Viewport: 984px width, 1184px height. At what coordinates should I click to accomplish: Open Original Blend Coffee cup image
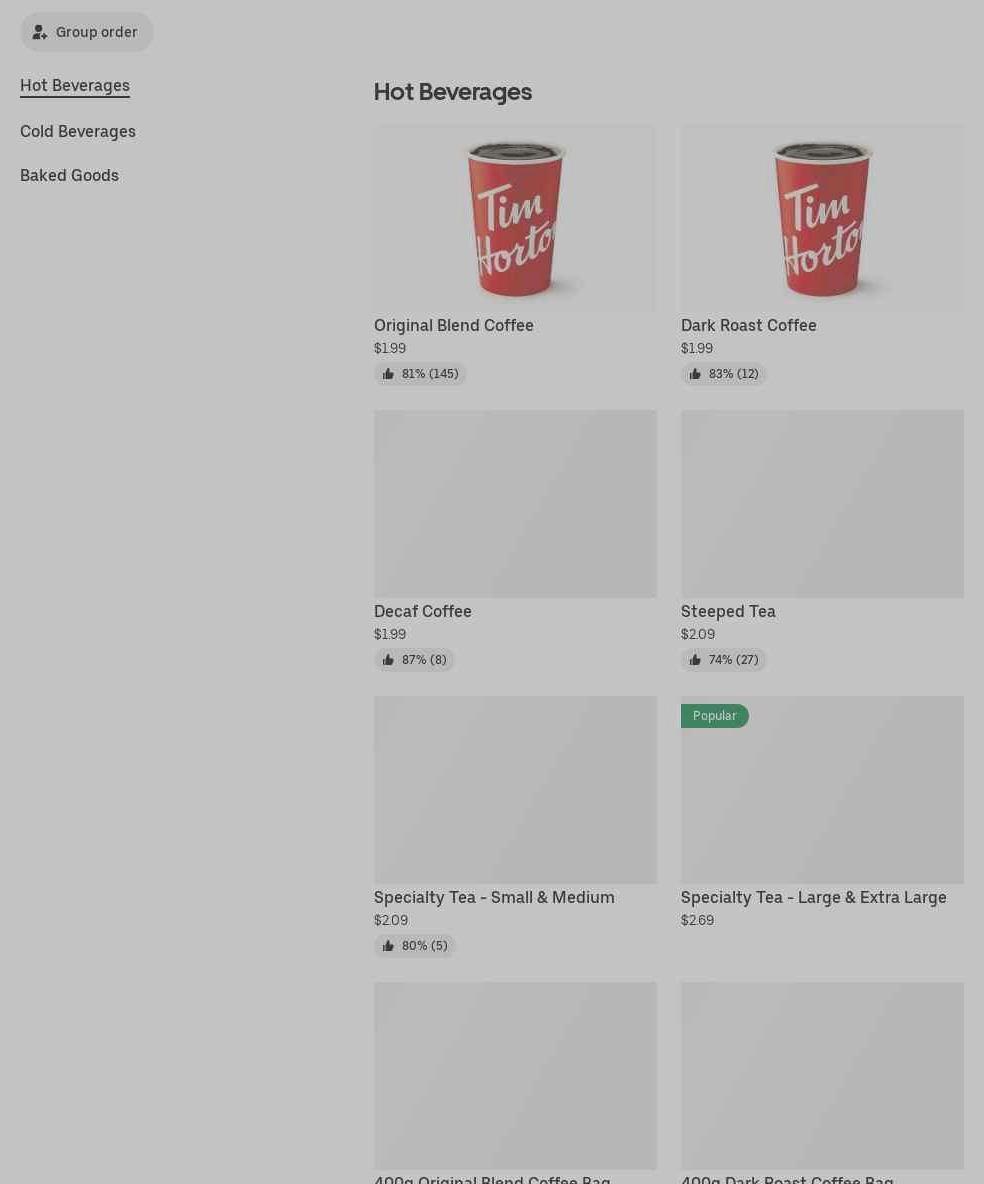coord(515,218)
